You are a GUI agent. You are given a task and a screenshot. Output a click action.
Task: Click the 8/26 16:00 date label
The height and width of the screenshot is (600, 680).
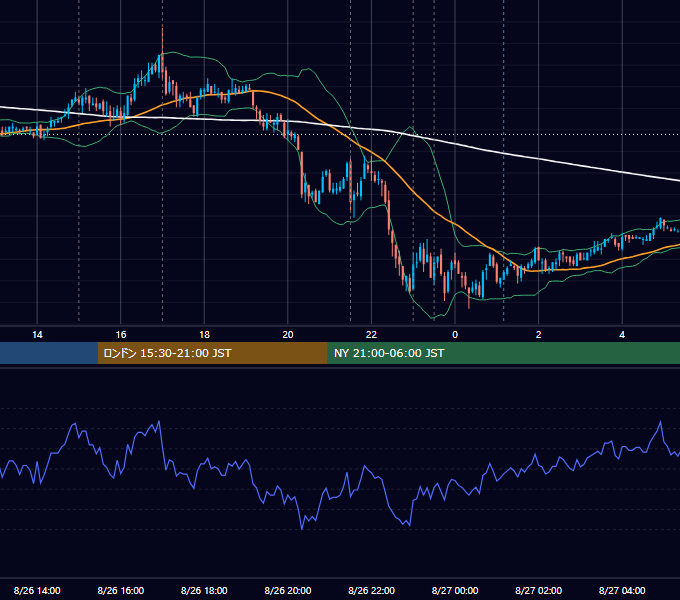[x=121, y=590]
